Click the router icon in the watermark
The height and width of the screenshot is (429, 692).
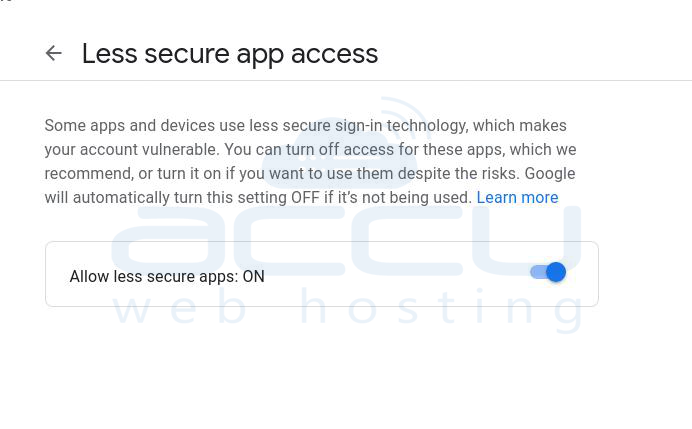[340, 143]
